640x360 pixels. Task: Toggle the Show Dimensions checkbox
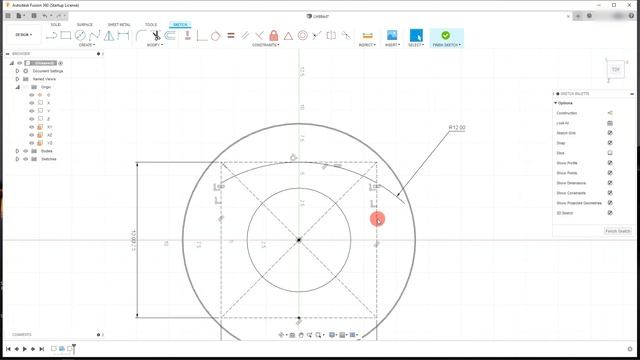(610, 183)
